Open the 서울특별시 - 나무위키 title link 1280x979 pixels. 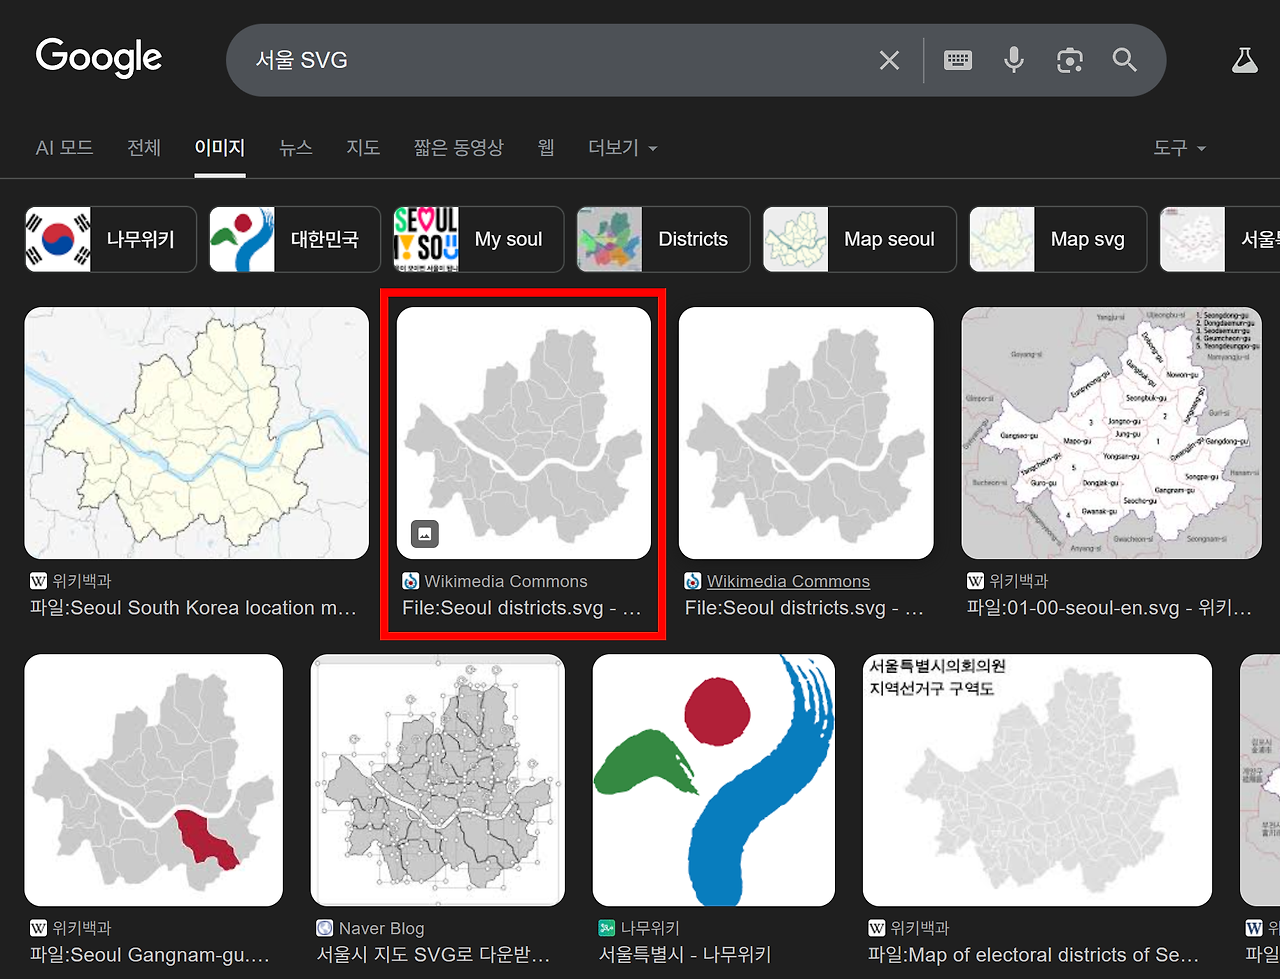coord(685,955)
